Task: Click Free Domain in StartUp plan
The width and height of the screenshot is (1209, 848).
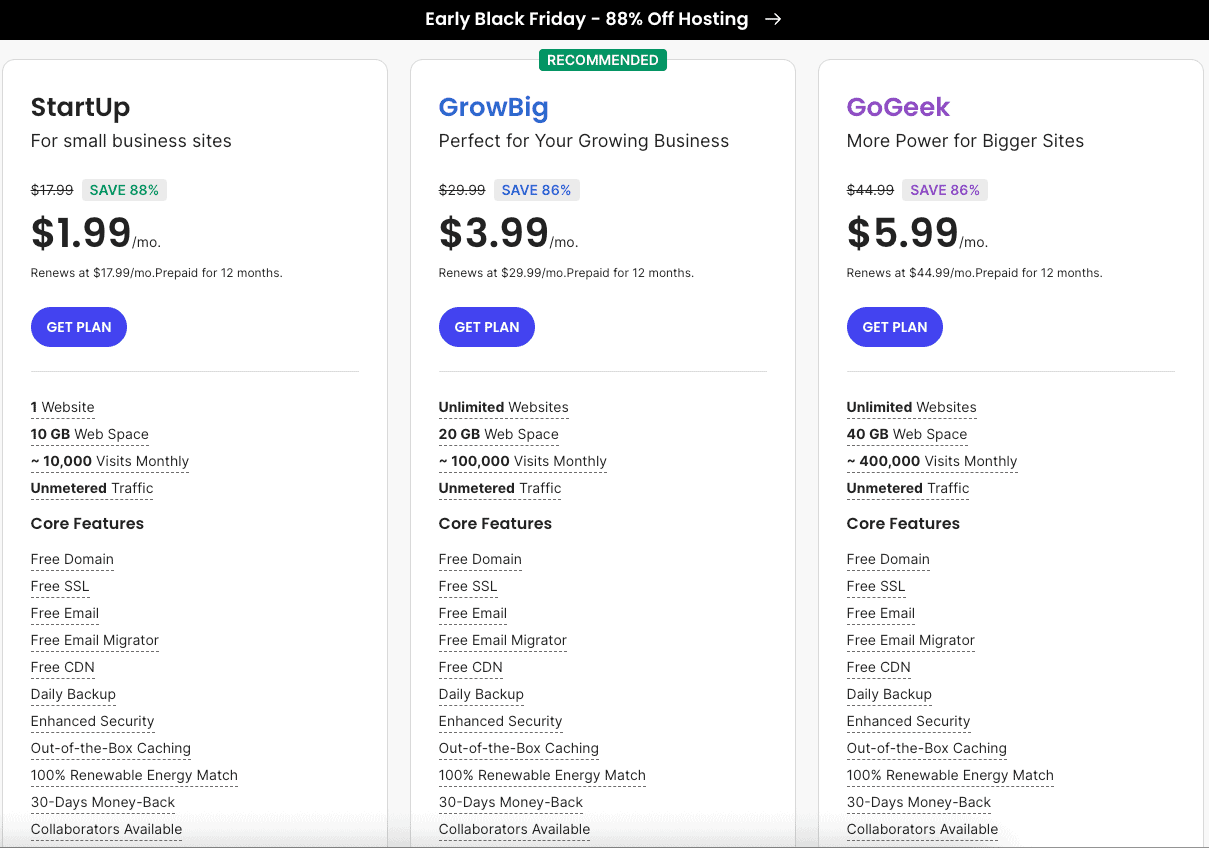Action: coord(72,559)
